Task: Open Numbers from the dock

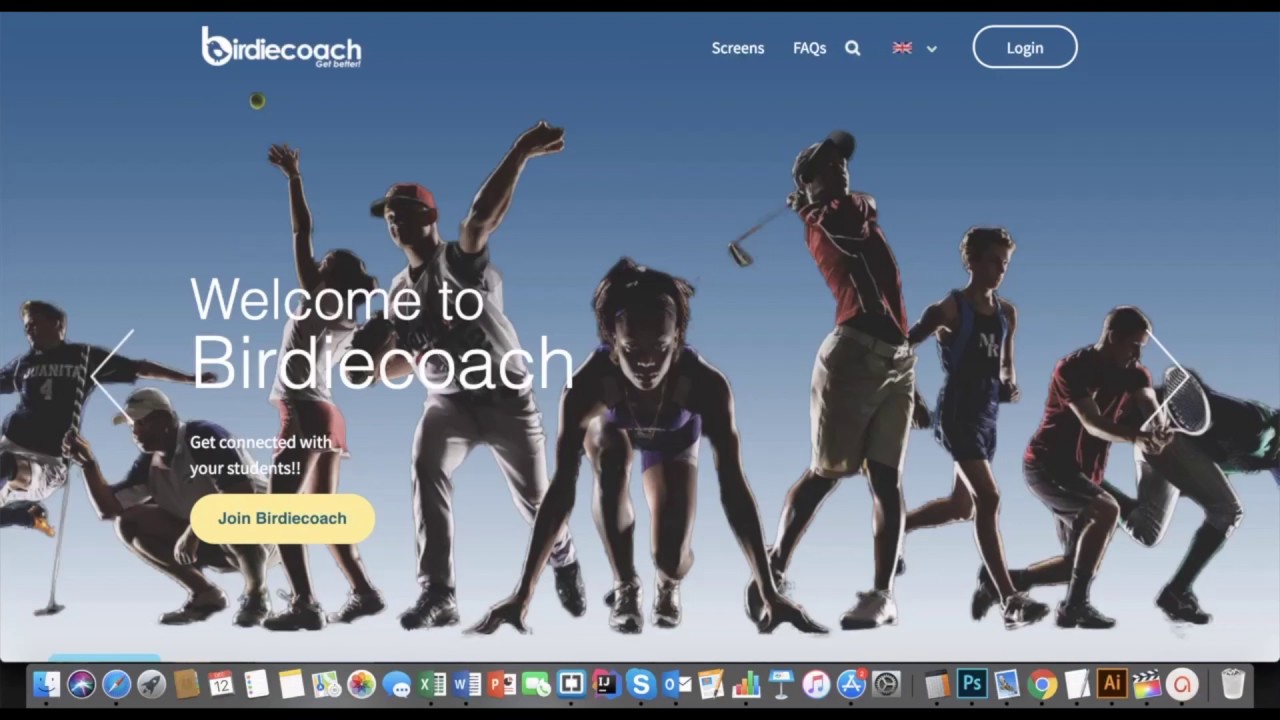Action: tap(746, 684)
